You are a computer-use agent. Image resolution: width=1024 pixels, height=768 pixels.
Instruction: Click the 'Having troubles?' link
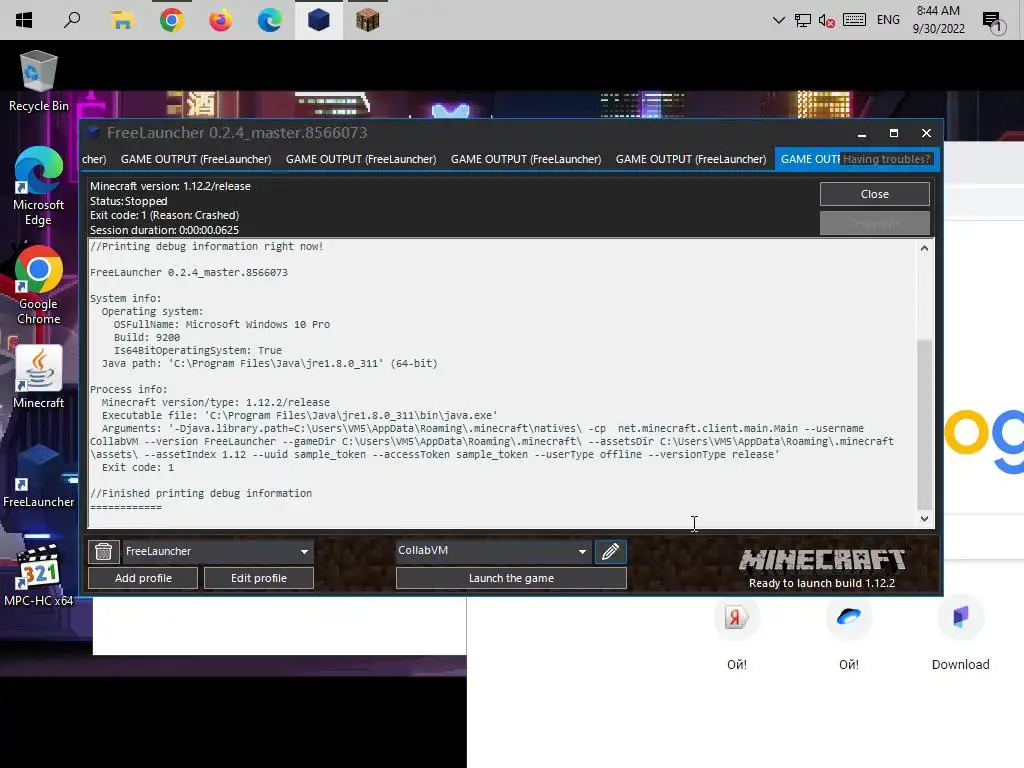click(x=886, y=159)
